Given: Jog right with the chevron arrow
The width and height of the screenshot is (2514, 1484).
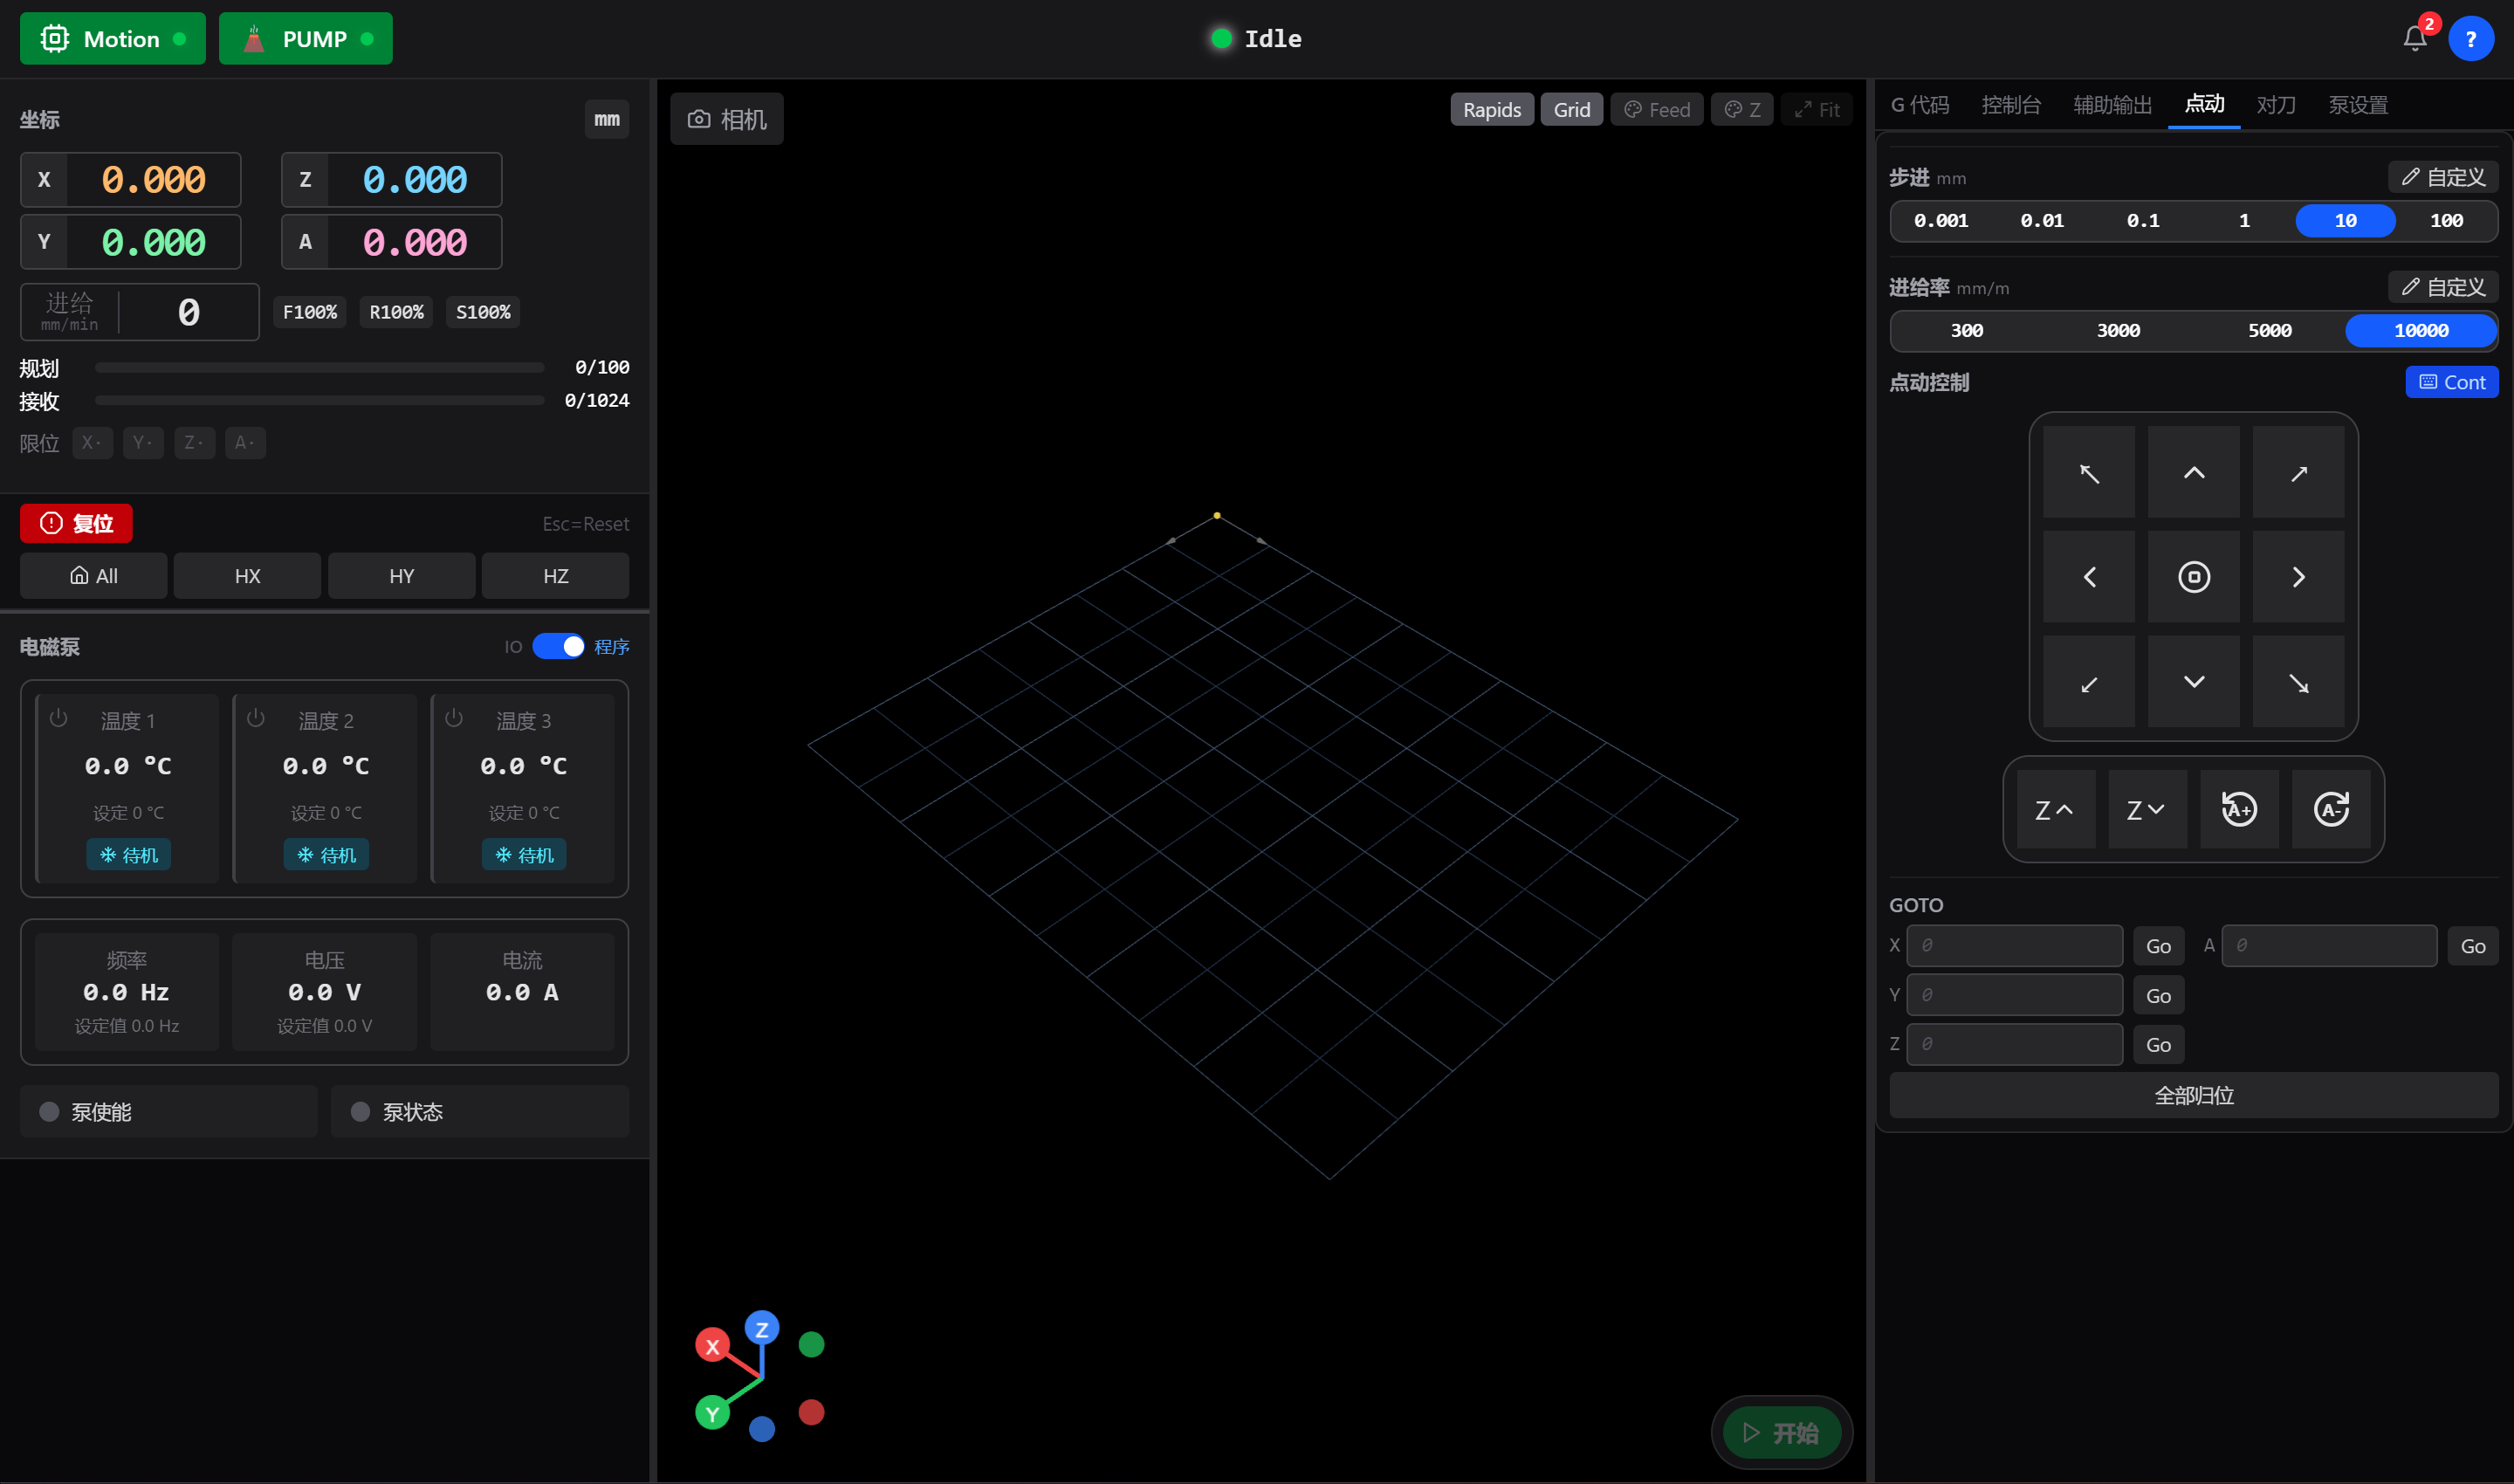Looking at the screenshot, I should coord(2299,577).
